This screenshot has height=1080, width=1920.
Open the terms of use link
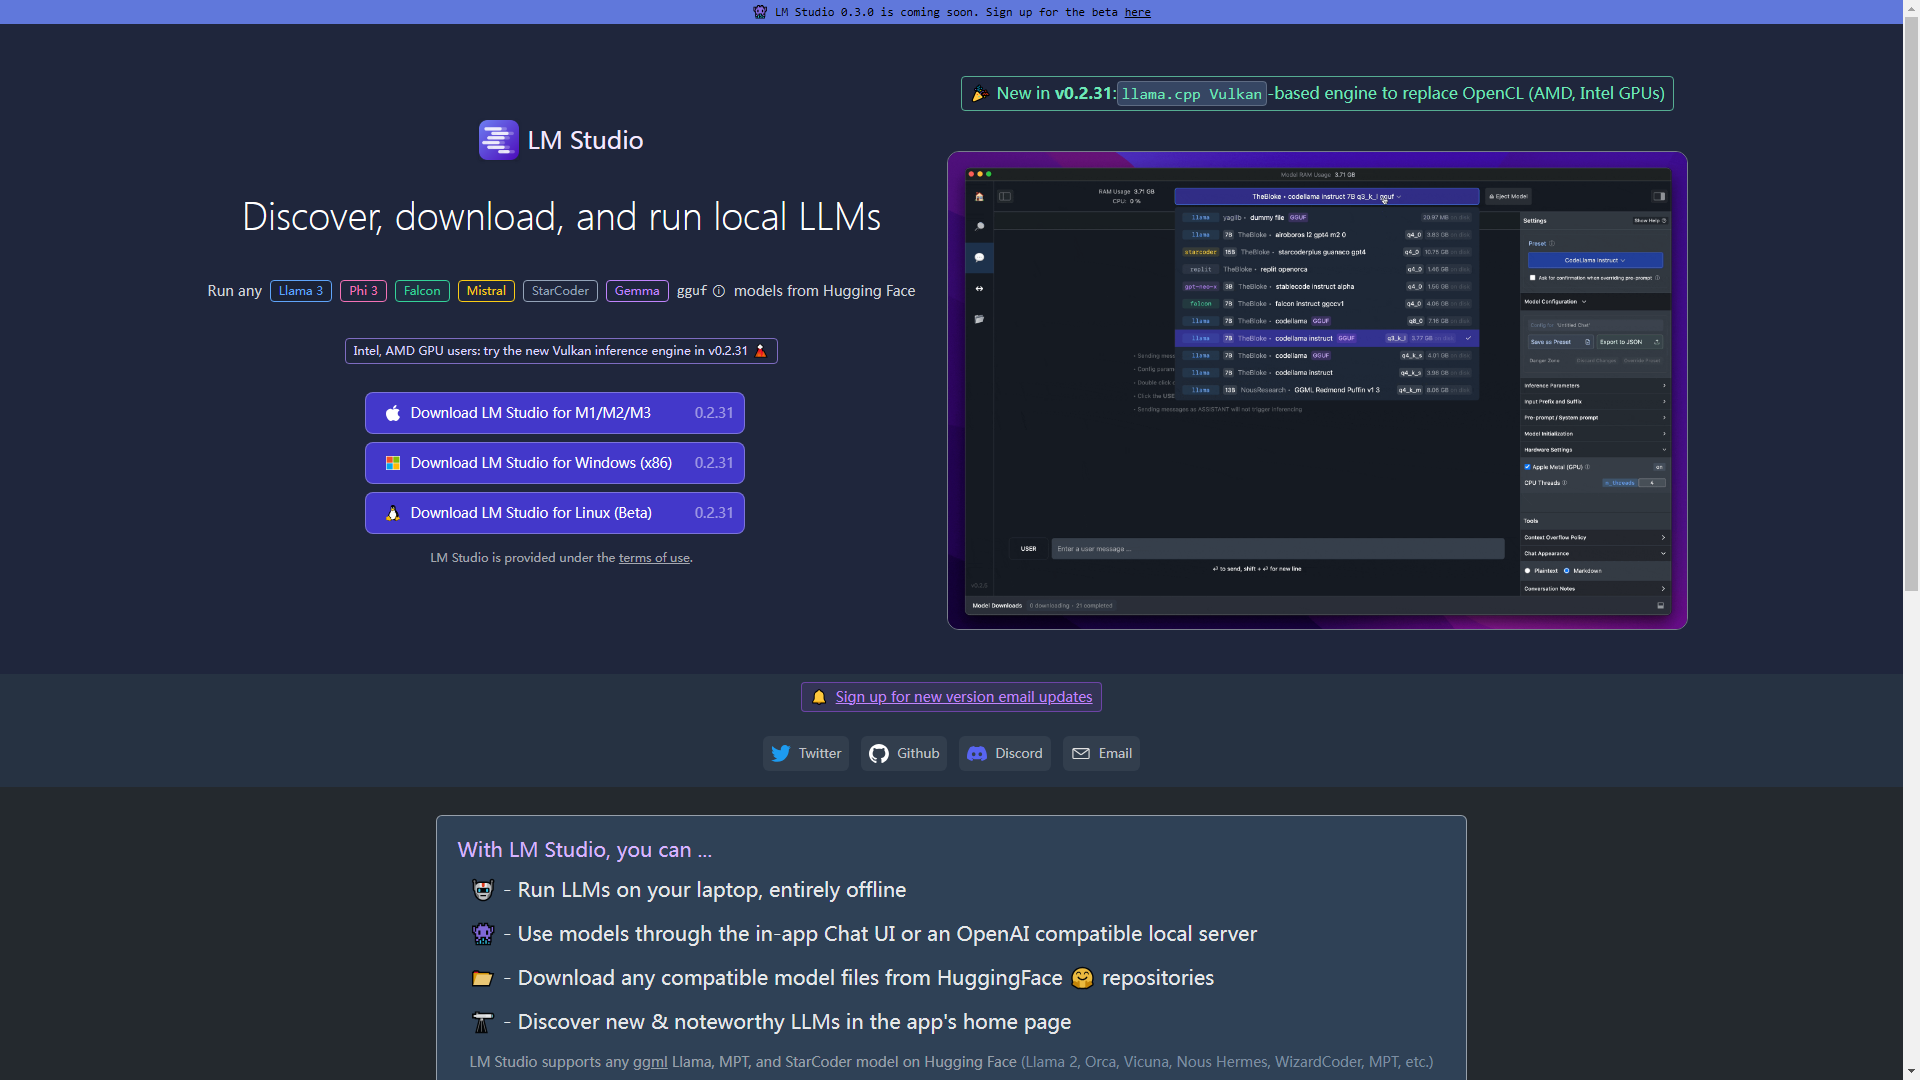[654, 558]
